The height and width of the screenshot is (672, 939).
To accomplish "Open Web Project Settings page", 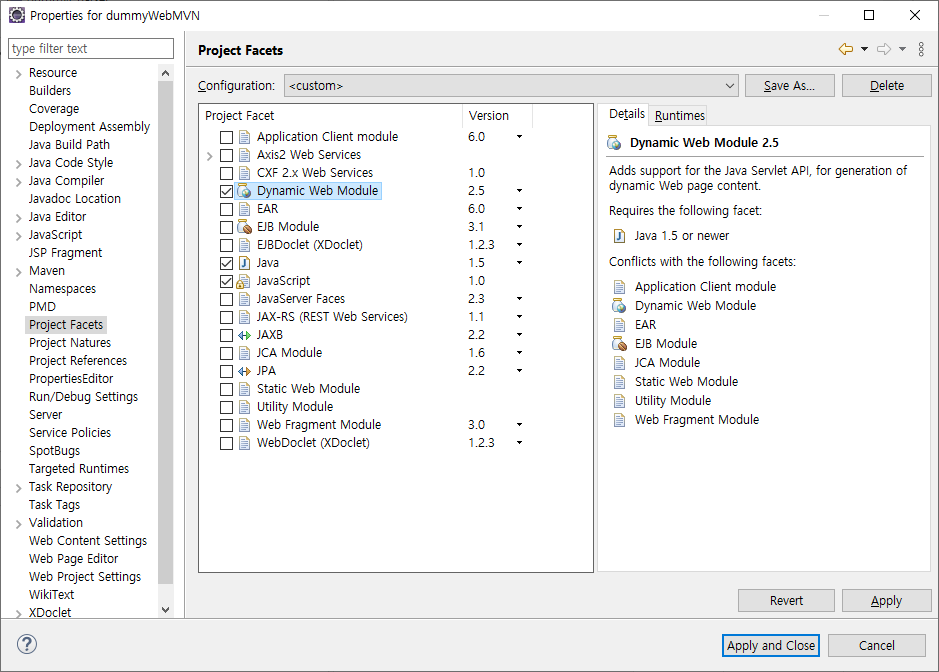I will (85, 577).
